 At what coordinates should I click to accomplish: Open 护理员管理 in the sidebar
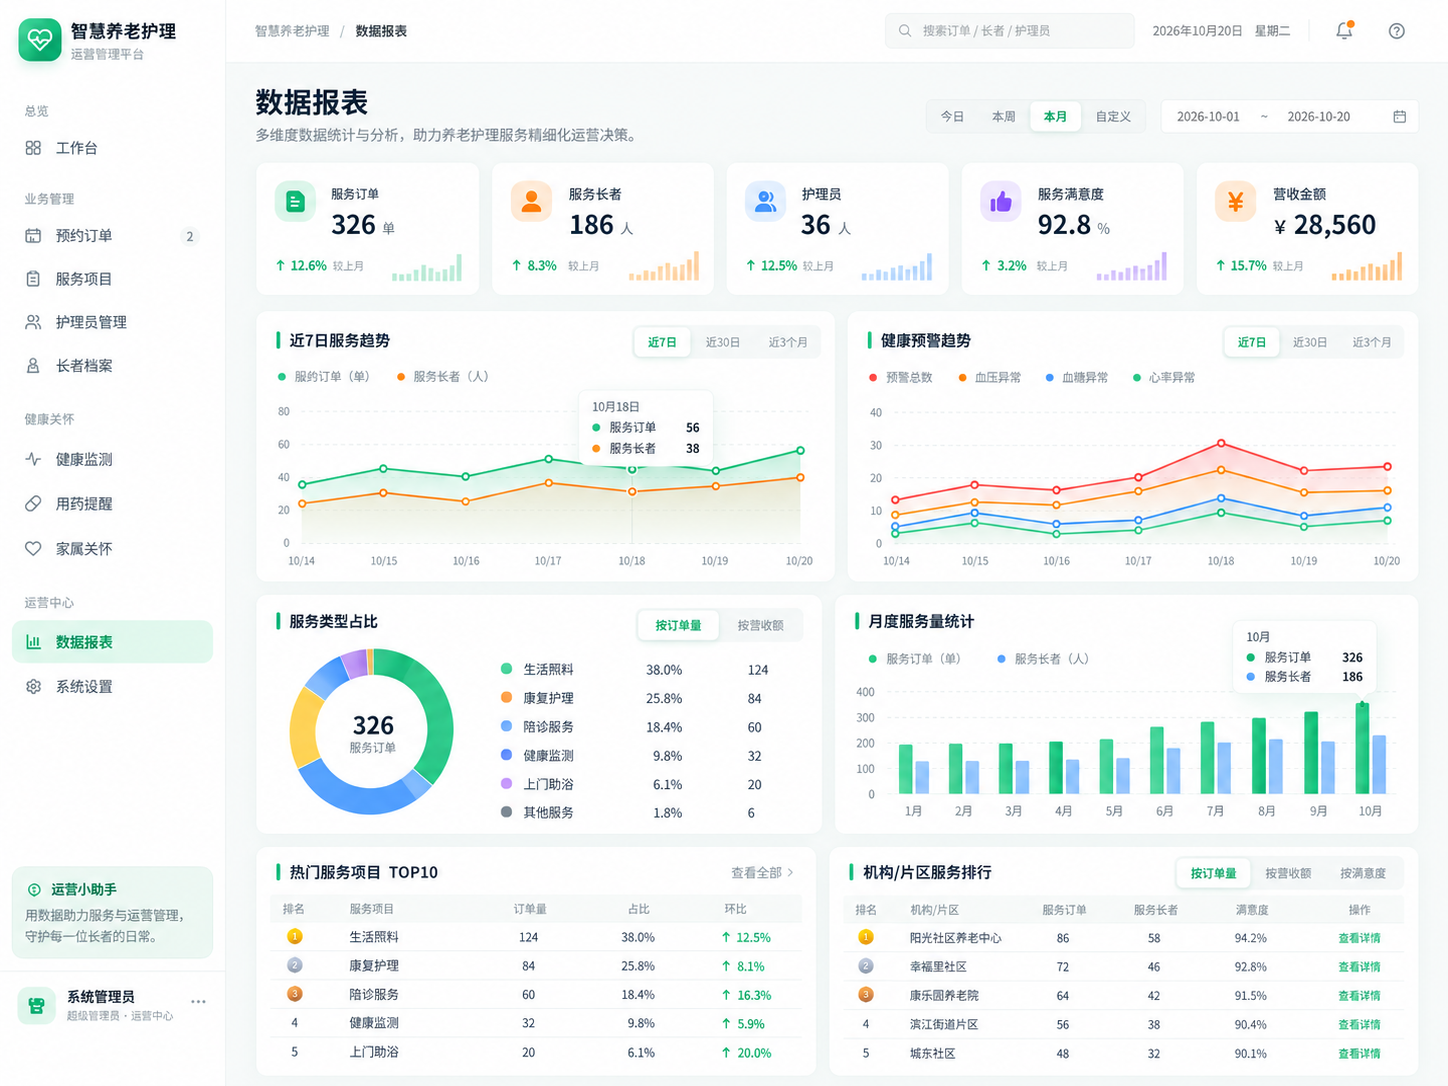[x=112, y=322]
